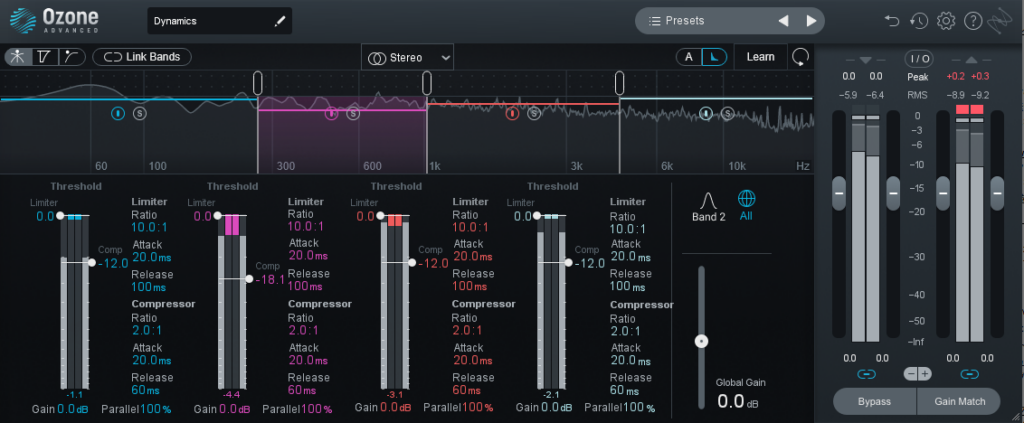Bypass band 1 with blue power icon

click(x=118, y=114)
